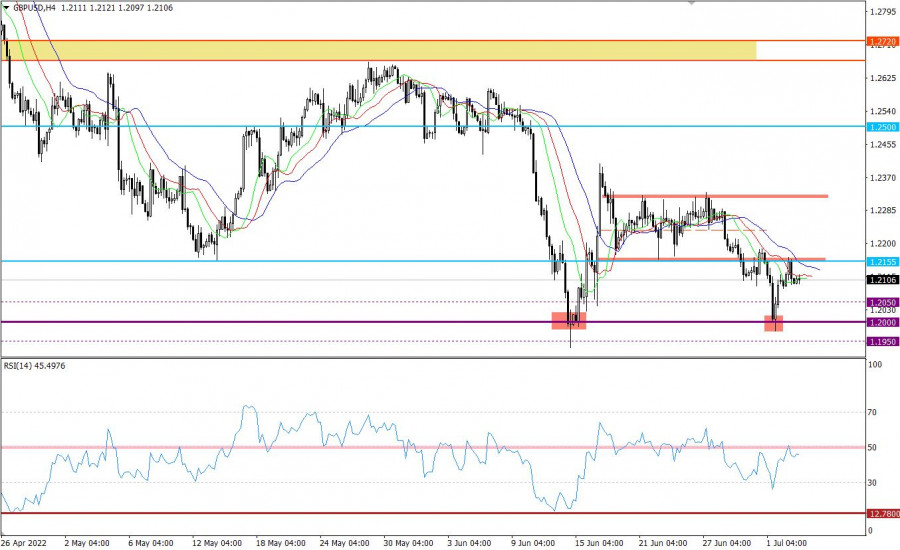Click the 70 level on RSI scale
This screenshot has height=550, width=900.
coord(872,412)
